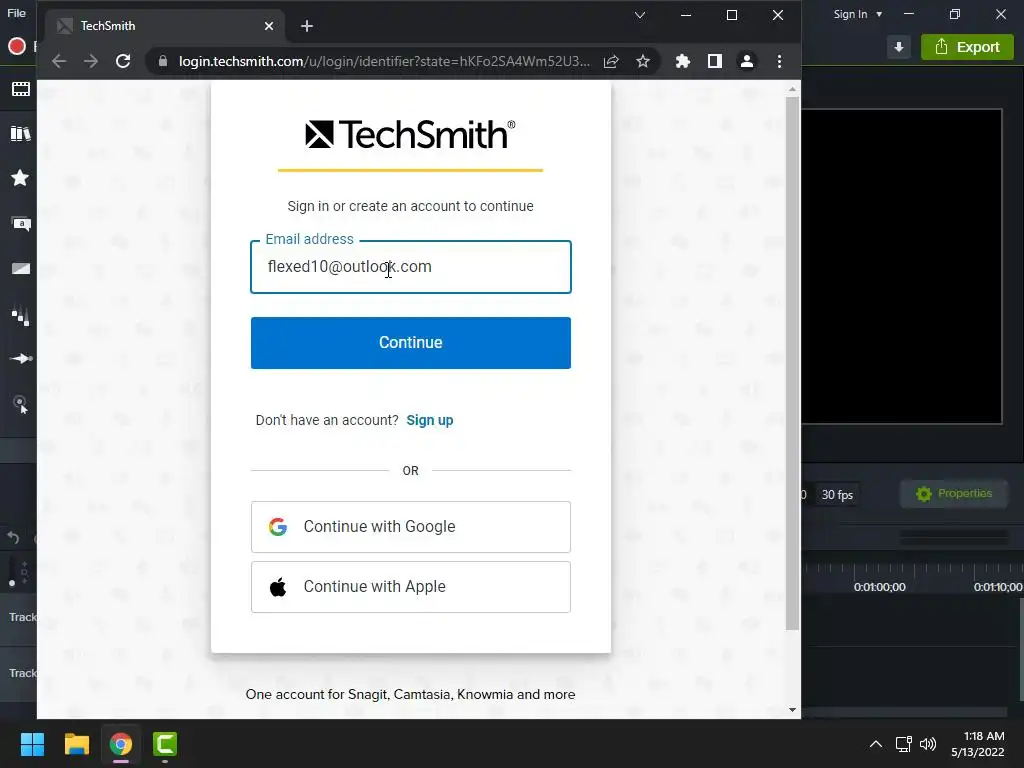
Task: Open Camtasia Media bin icon
Action: tap(20, 89)
